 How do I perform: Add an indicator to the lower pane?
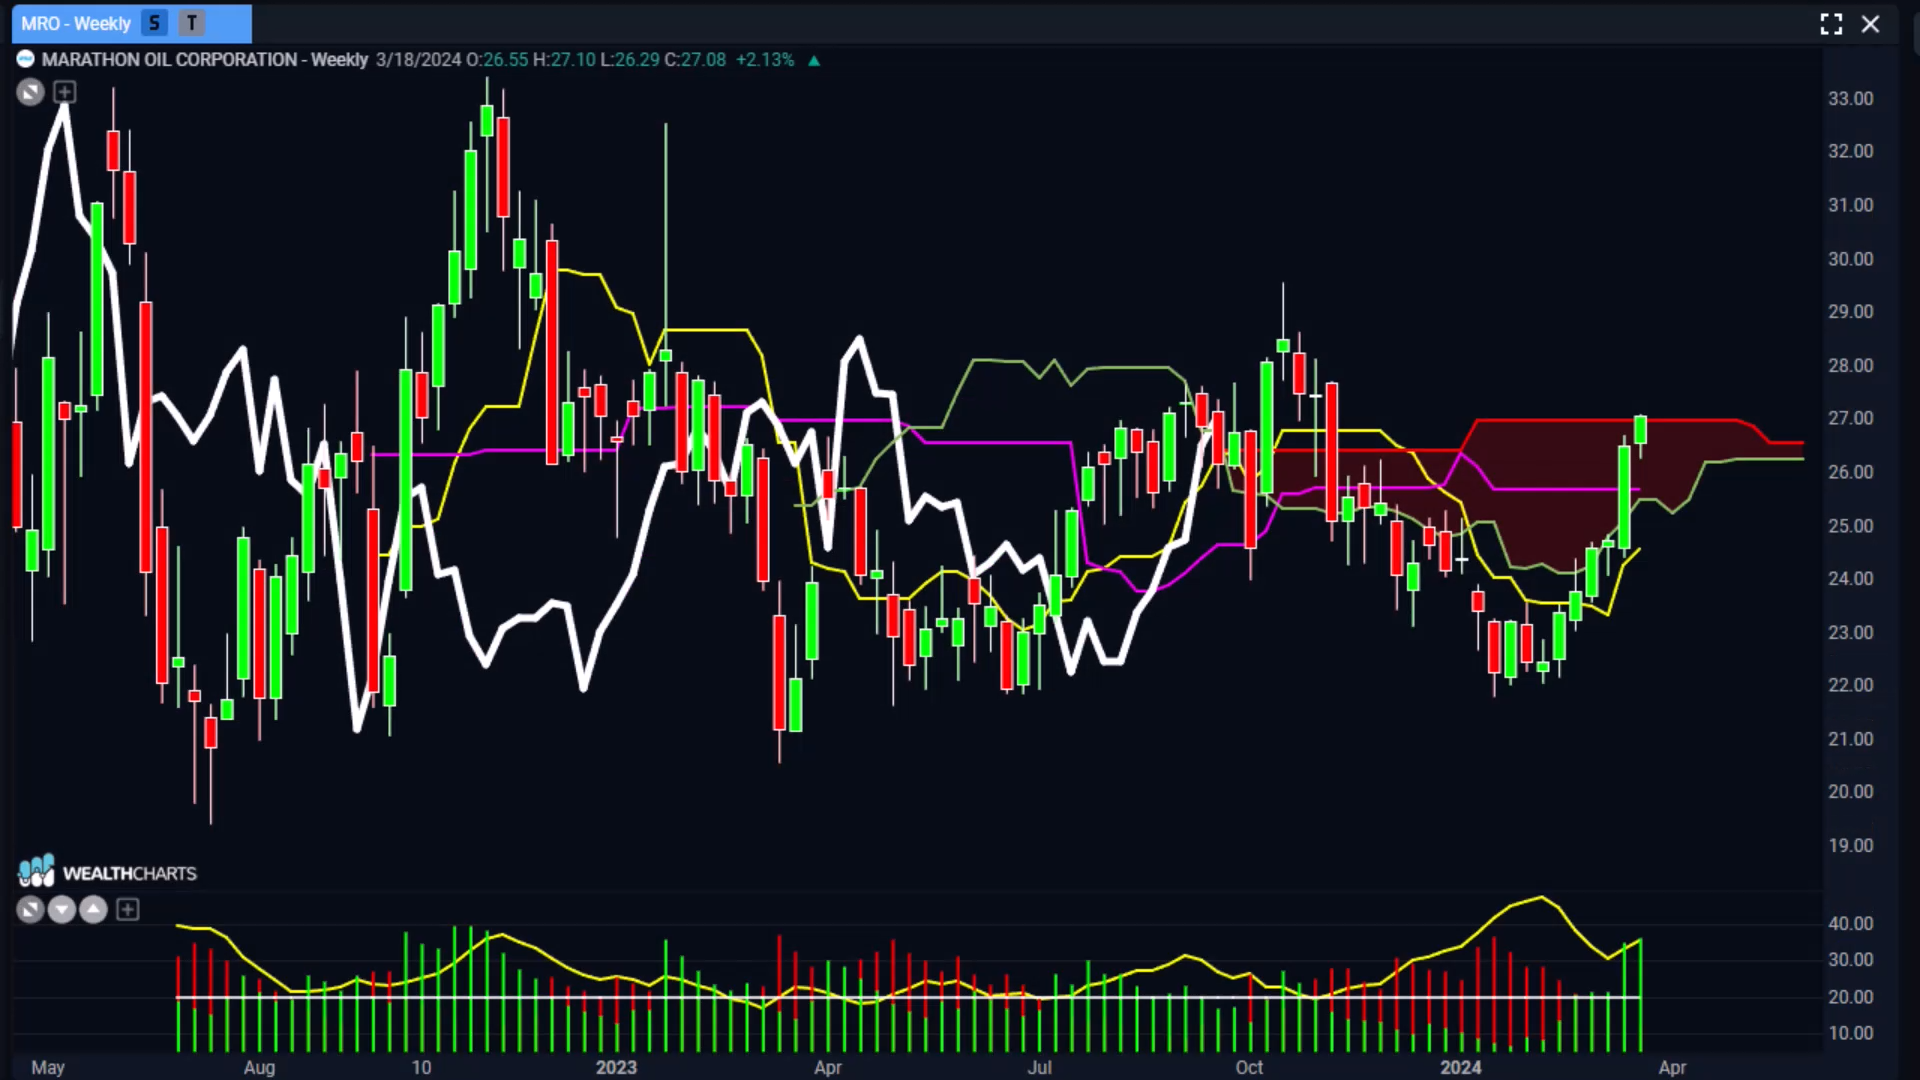tap(128, 909)
